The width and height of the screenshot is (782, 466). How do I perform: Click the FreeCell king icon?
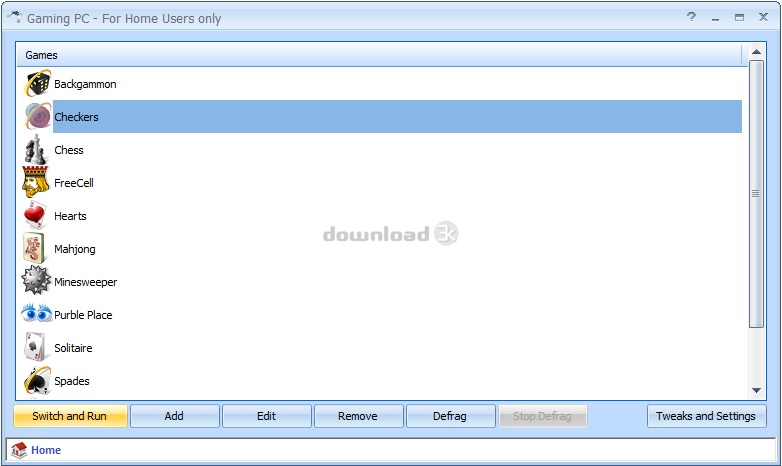click(36, 182)
